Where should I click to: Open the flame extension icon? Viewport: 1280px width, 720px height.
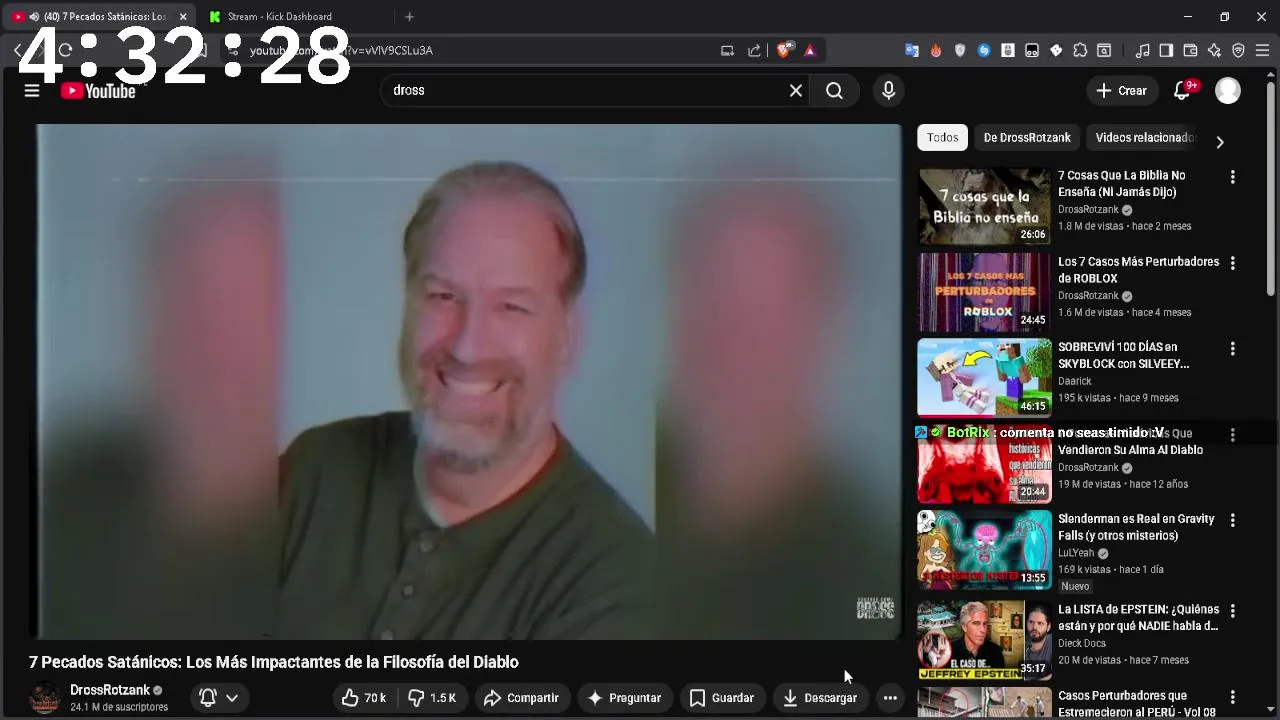(x=936, y=51)
